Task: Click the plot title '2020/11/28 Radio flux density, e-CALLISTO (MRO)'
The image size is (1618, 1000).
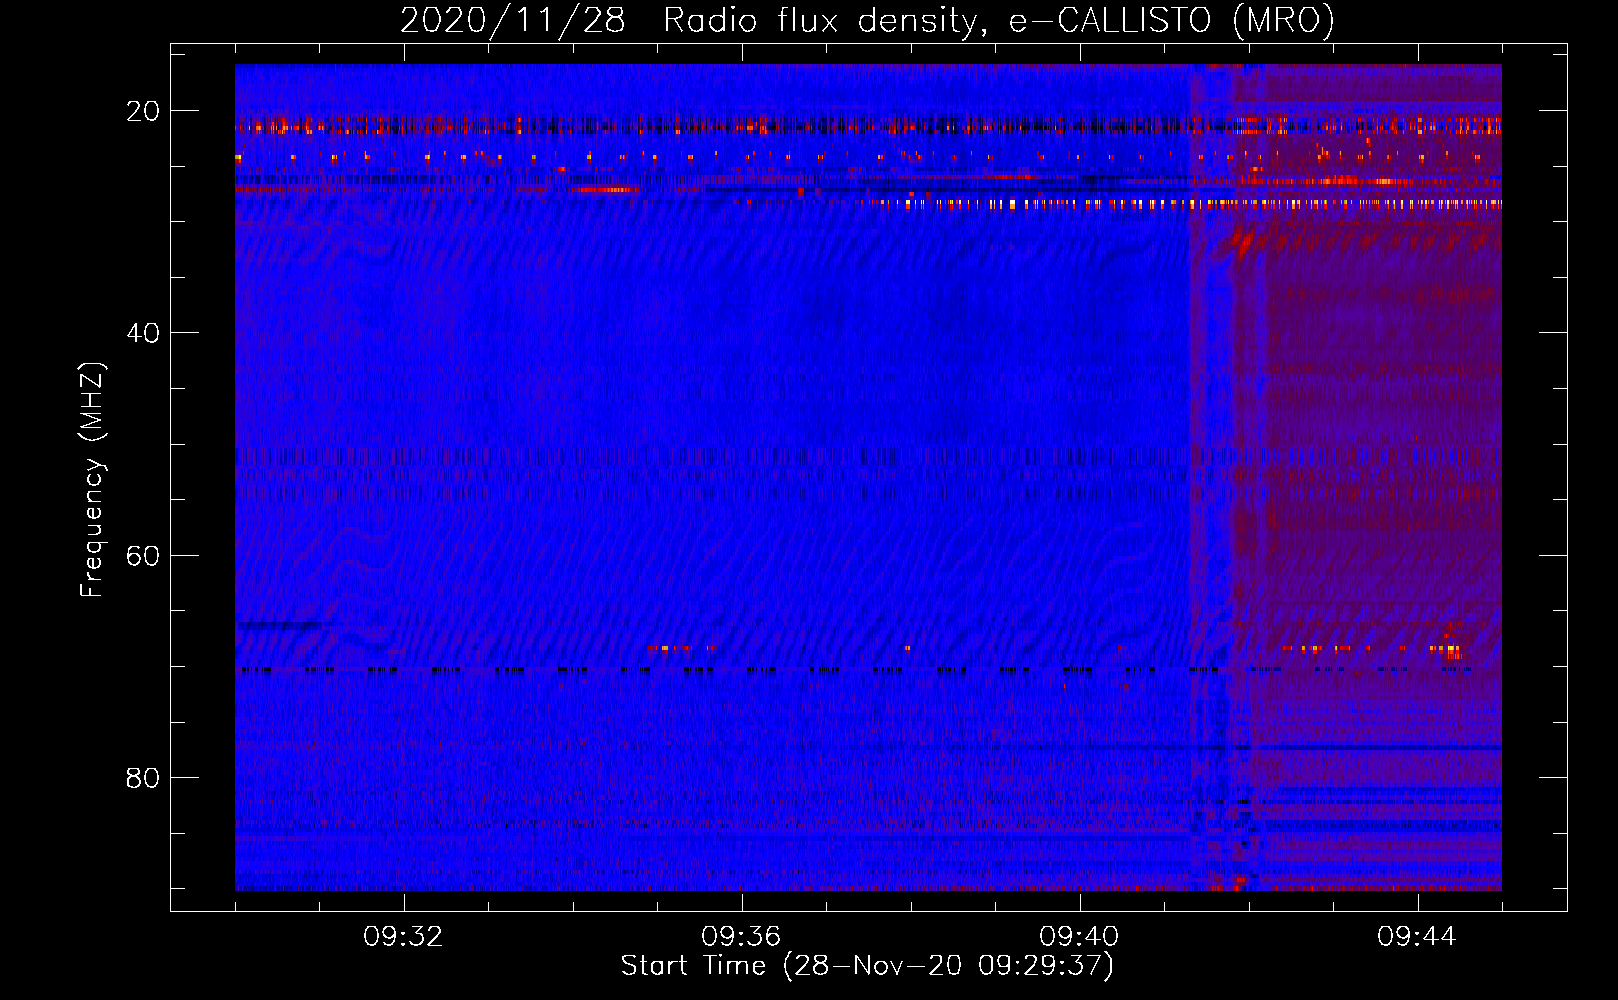Action: coord(867,21)
